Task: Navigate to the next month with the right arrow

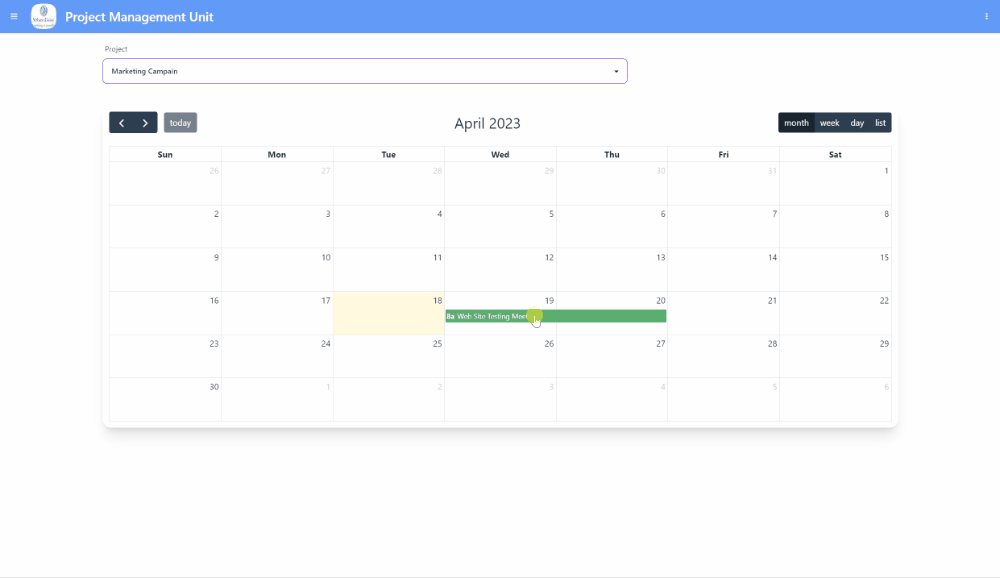Action: point(145,122)
